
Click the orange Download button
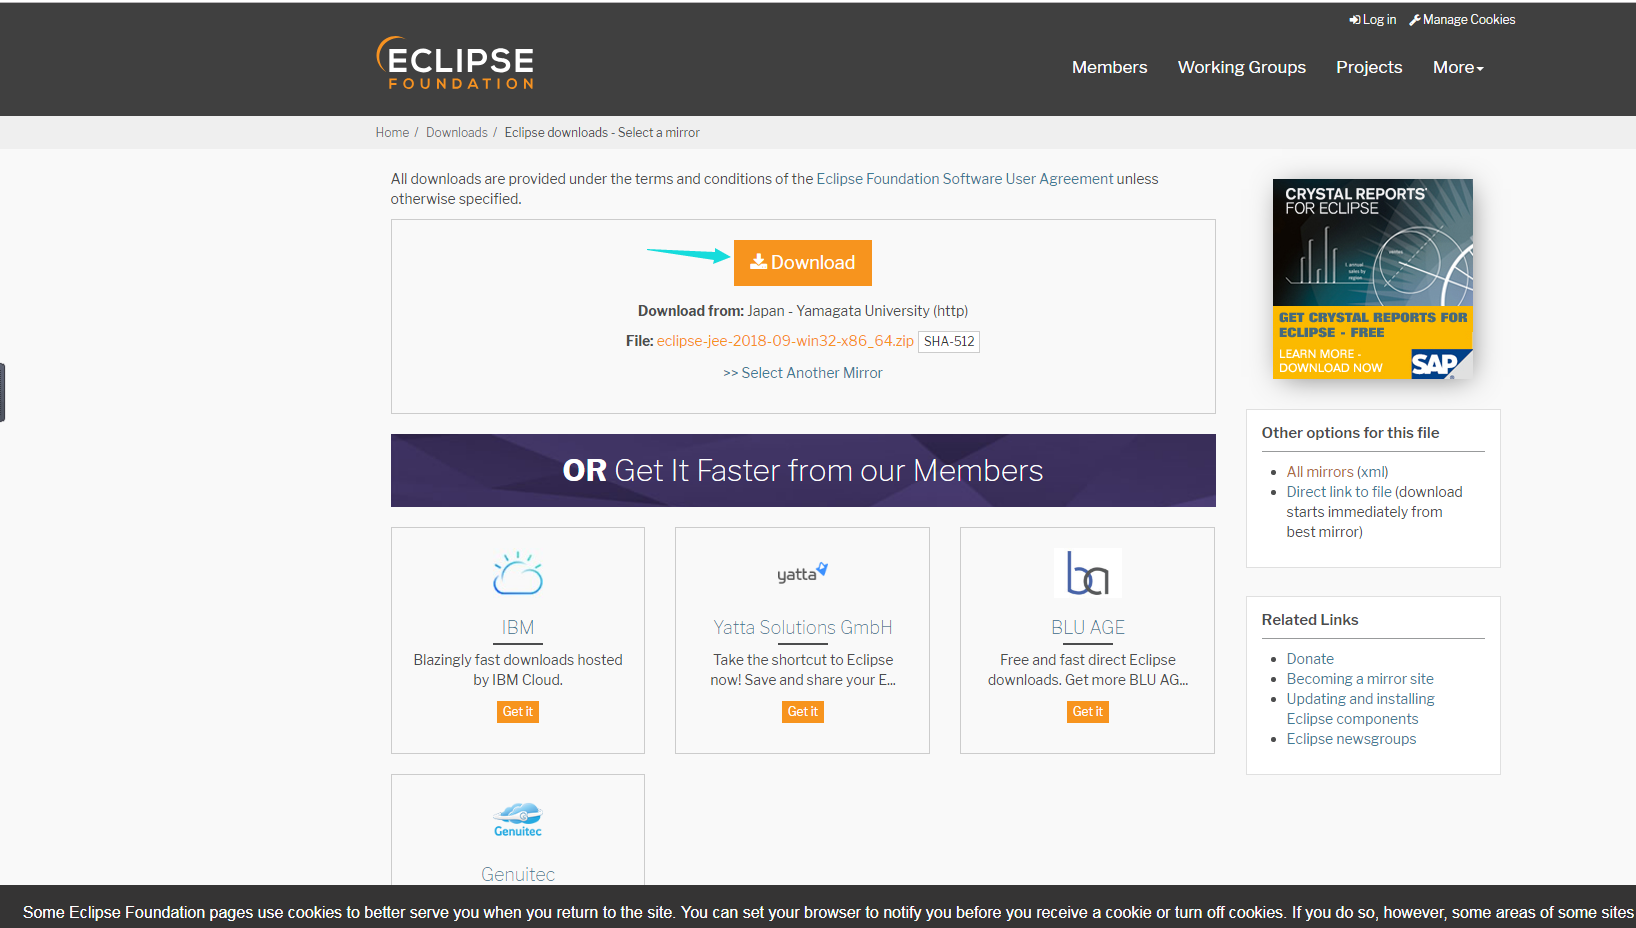tap(802, 262)
